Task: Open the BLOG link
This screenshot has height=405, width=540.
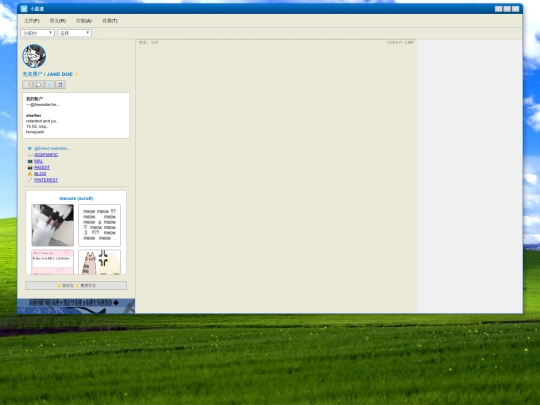Action: pyautogui.click(x=40, y=174)
